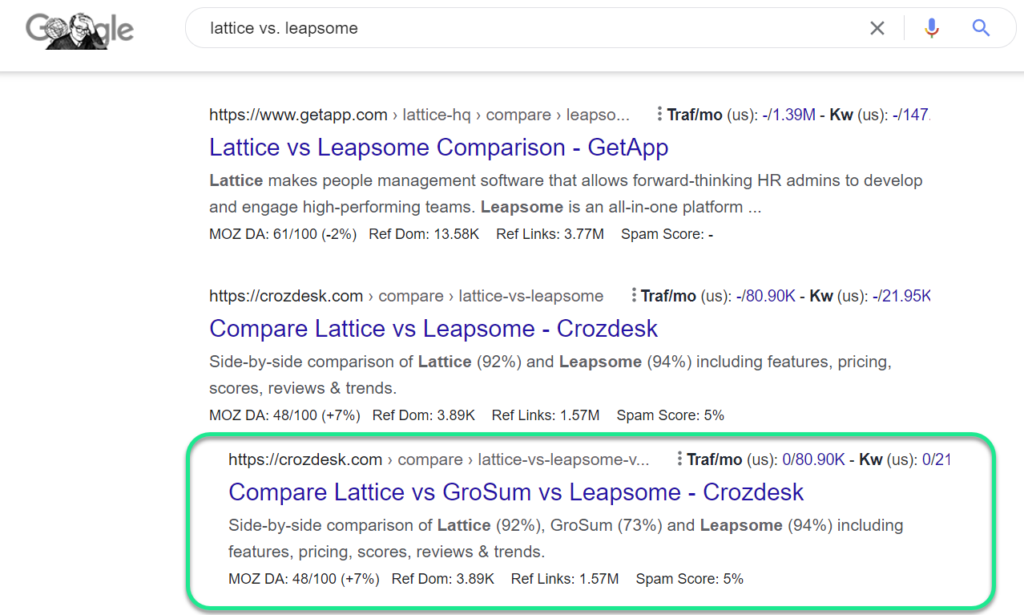Click GroSum result keyword value 0/21
The image size is (1024, 615).
[x=936, y=460]
